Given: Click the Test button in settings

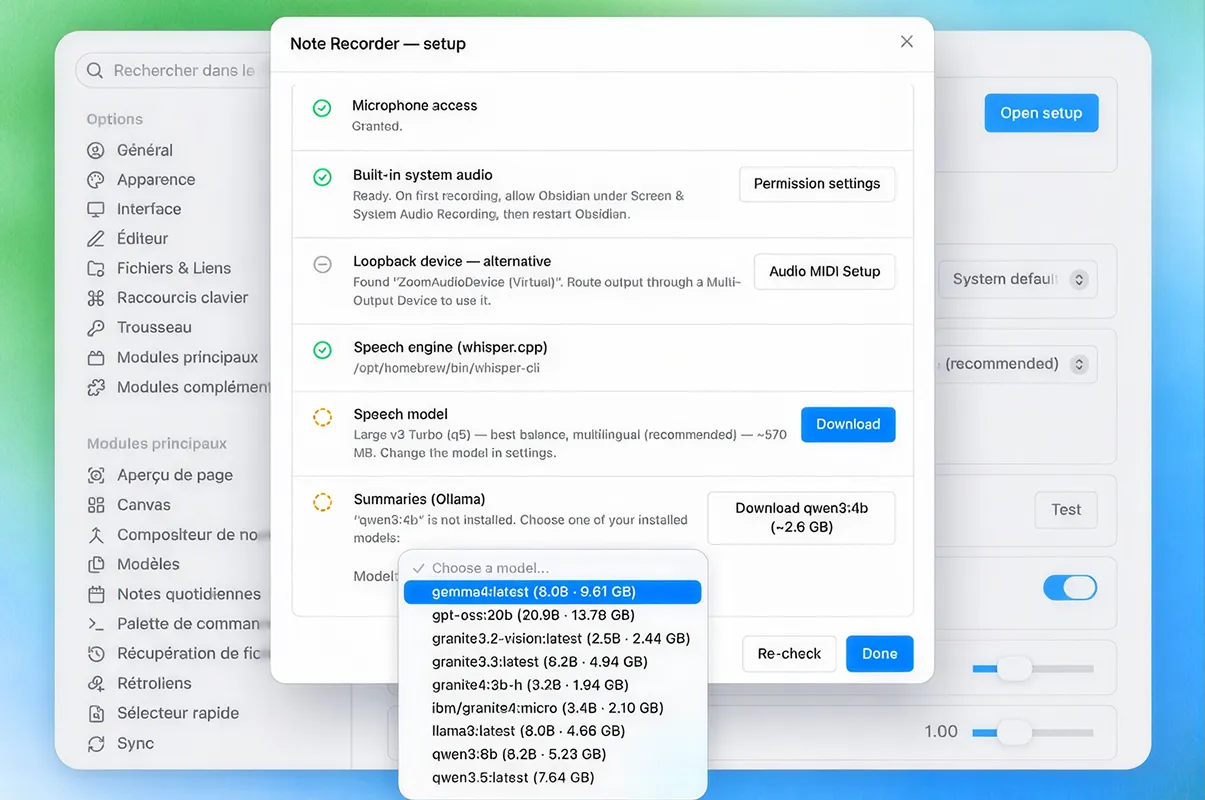Looking at the screenshot, I should pos(1066,510).
